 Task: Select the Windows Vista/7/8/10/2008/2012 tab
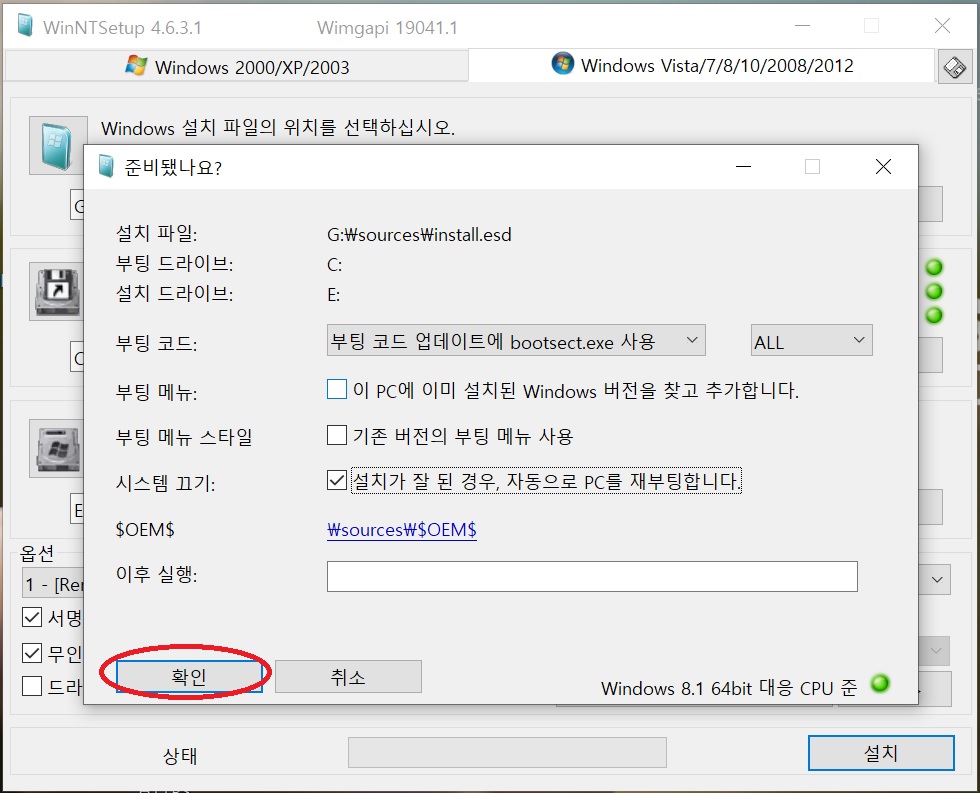tap(702, 65)
